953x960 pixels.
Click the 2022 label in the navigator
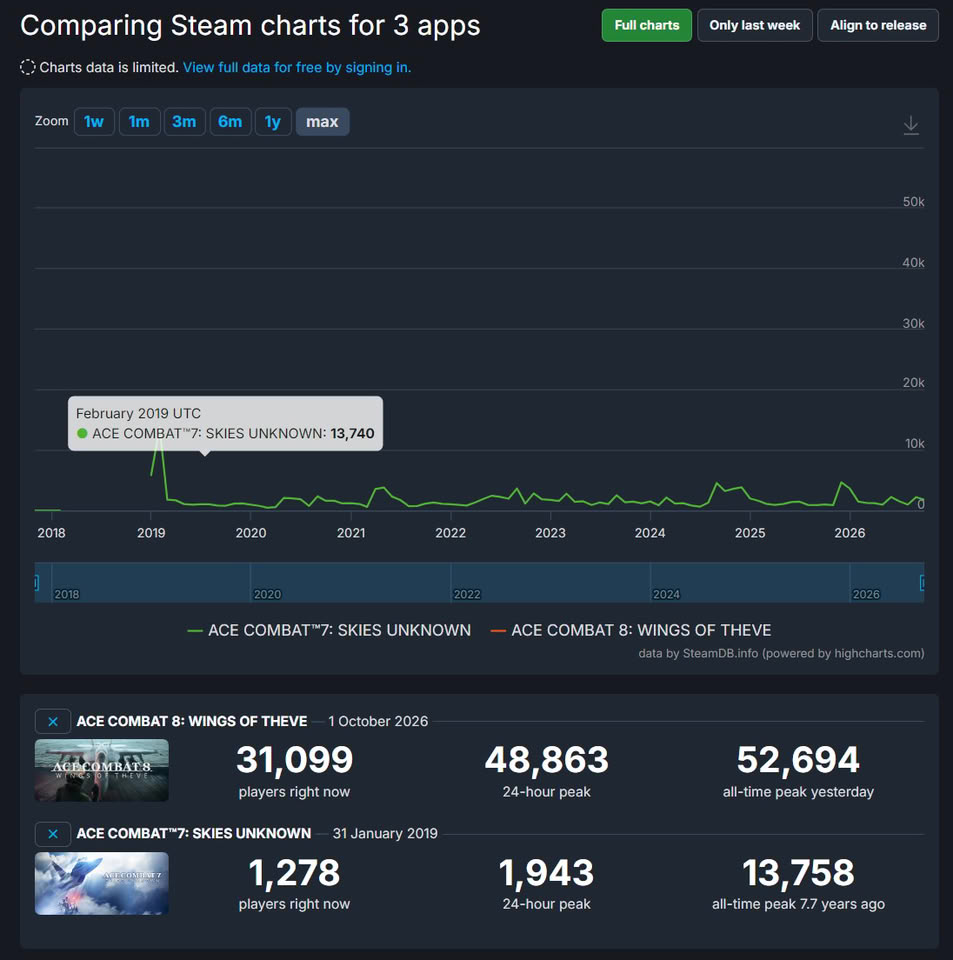(467, 594)
